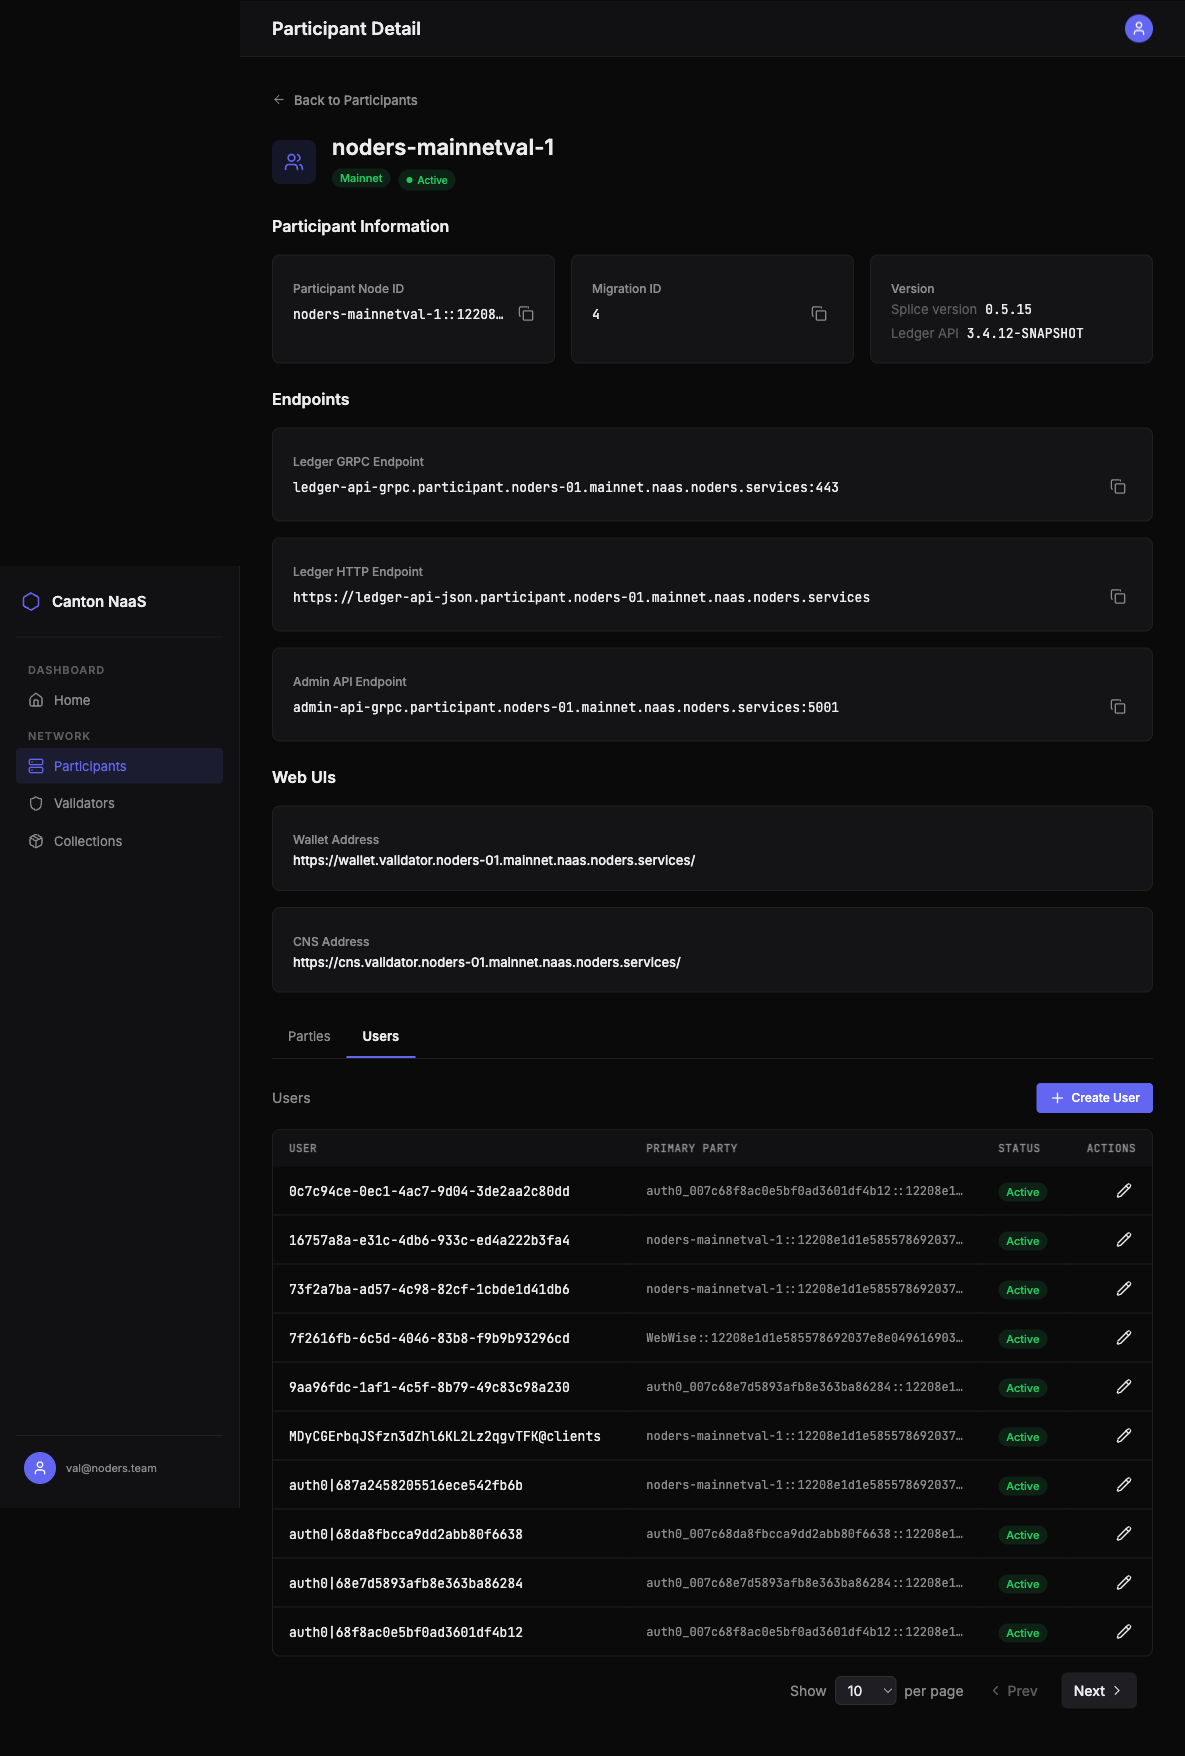Image resolution: width=1185 pixels, height=1756 pixels.
Task: Copy the Migration ID value
Action: 819,314
